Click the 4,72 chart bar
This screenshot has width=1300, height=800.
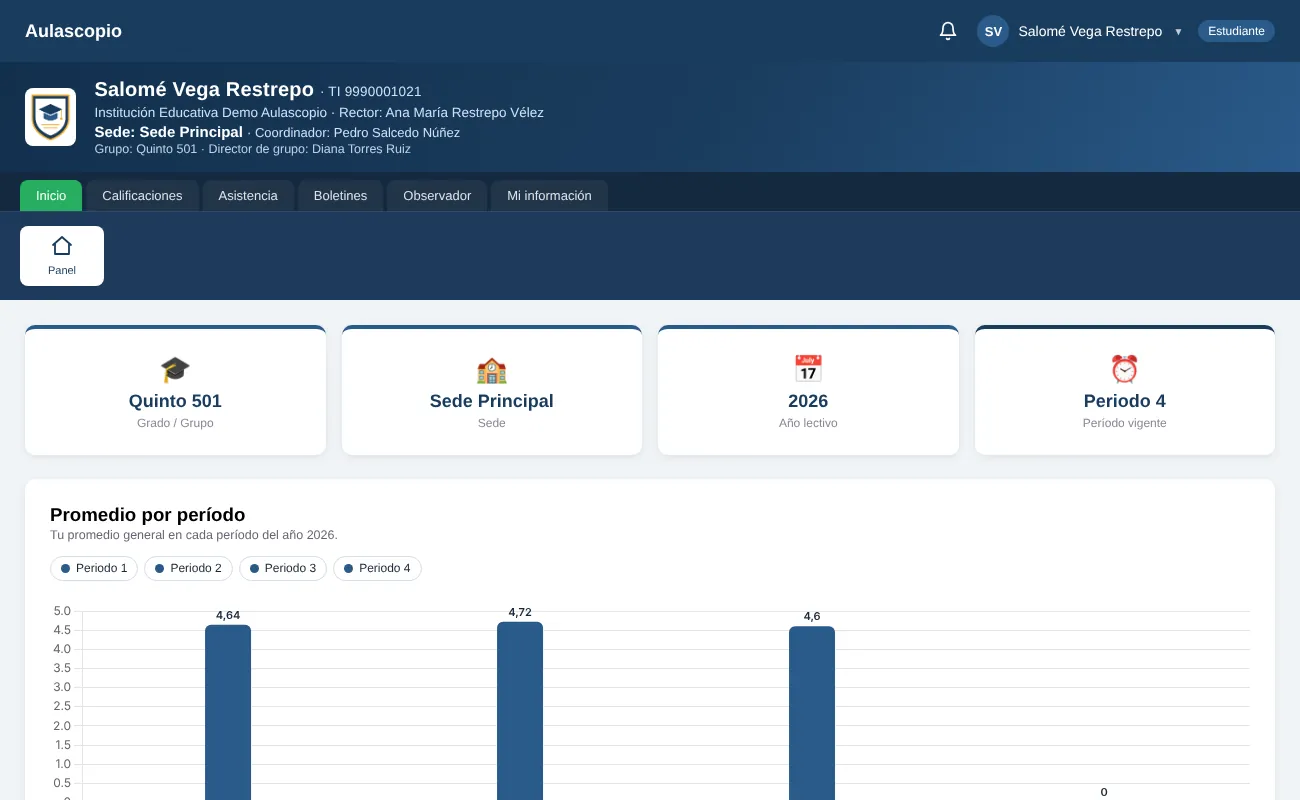(520, 711)
